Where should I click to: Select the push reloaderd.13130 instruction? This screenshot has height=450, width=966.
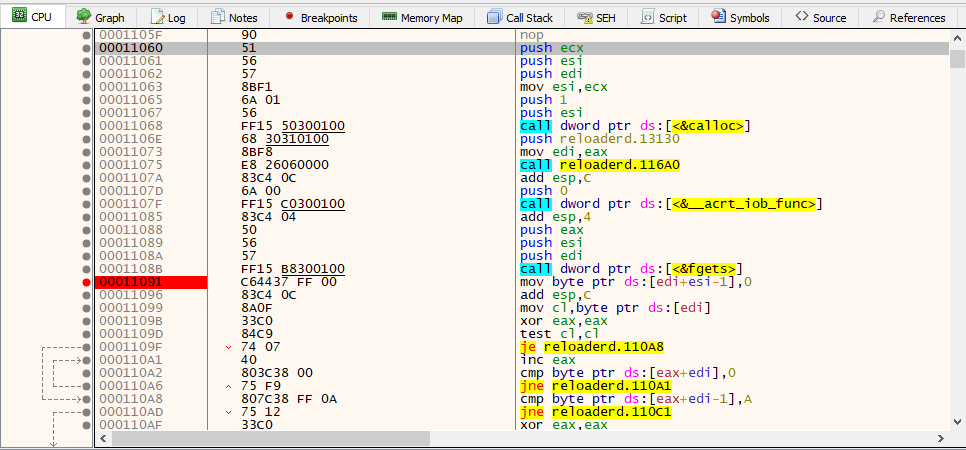click(599, 139)
